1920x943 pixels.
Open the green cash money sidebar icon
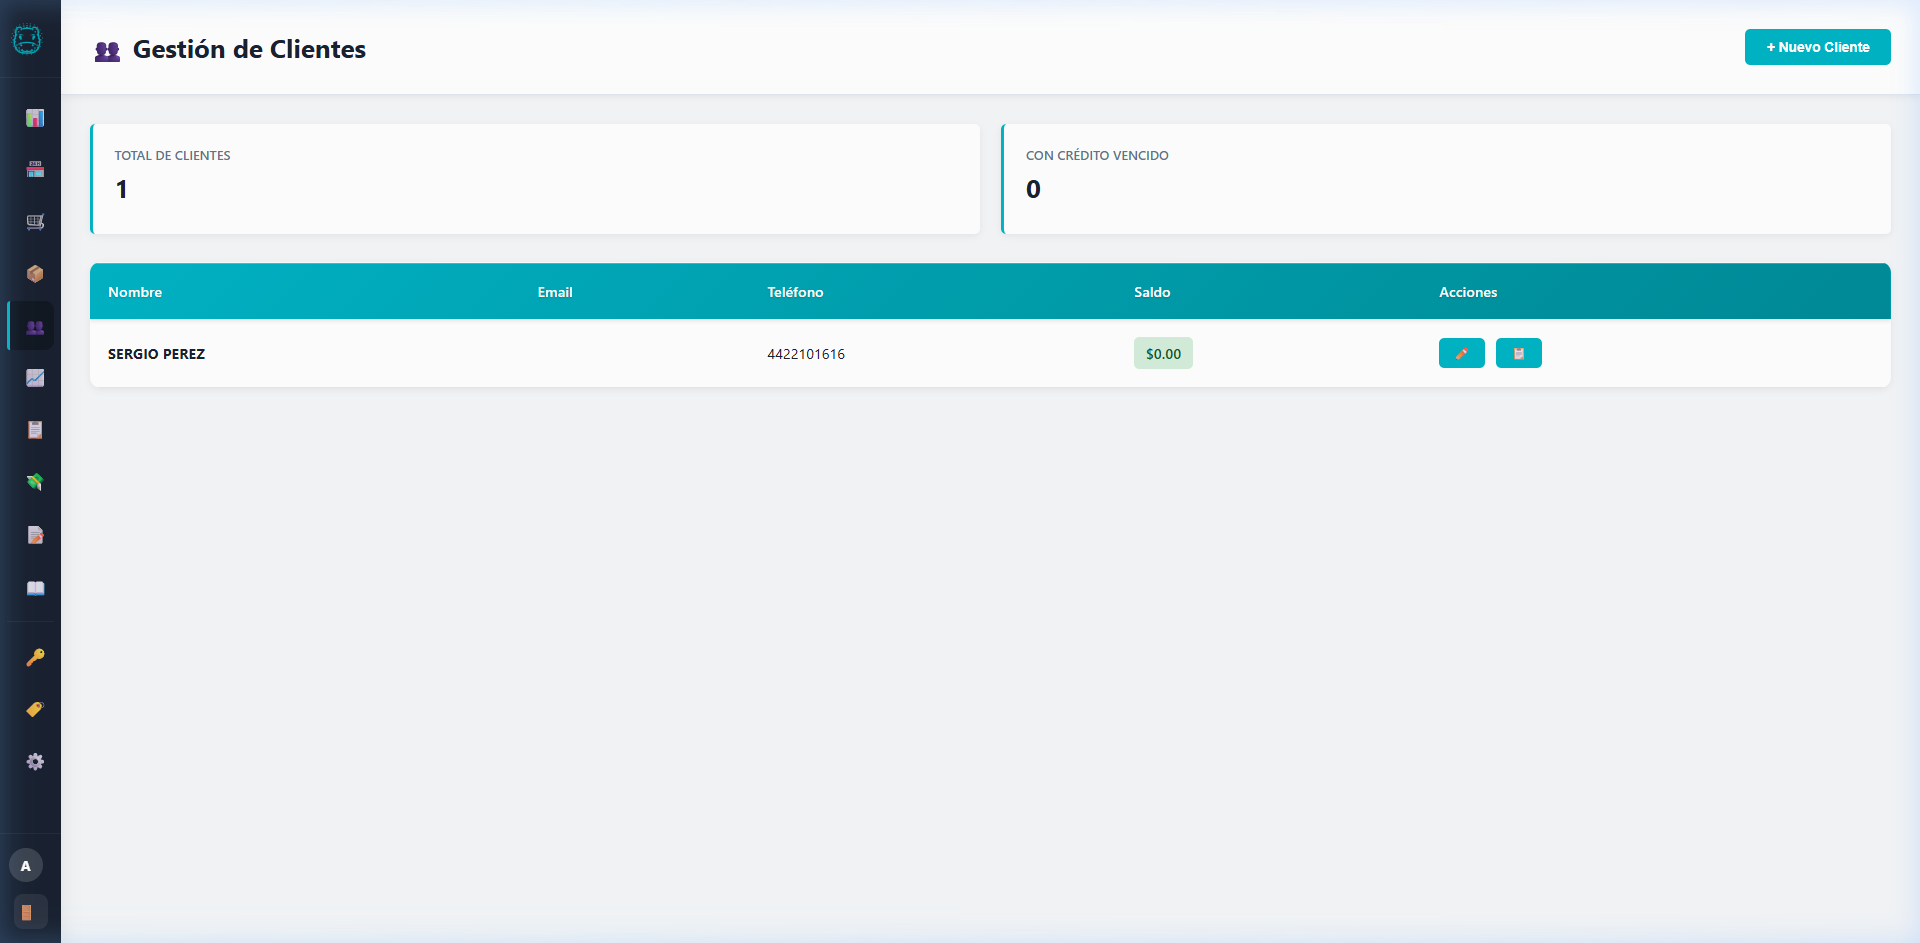35,482
